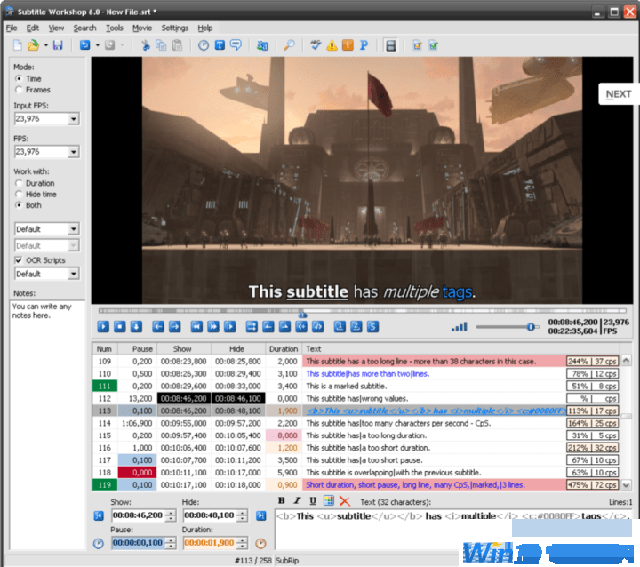Expand the FPS combo box
The width and height of the screenshot is (640, 567).
pos(73,152)
